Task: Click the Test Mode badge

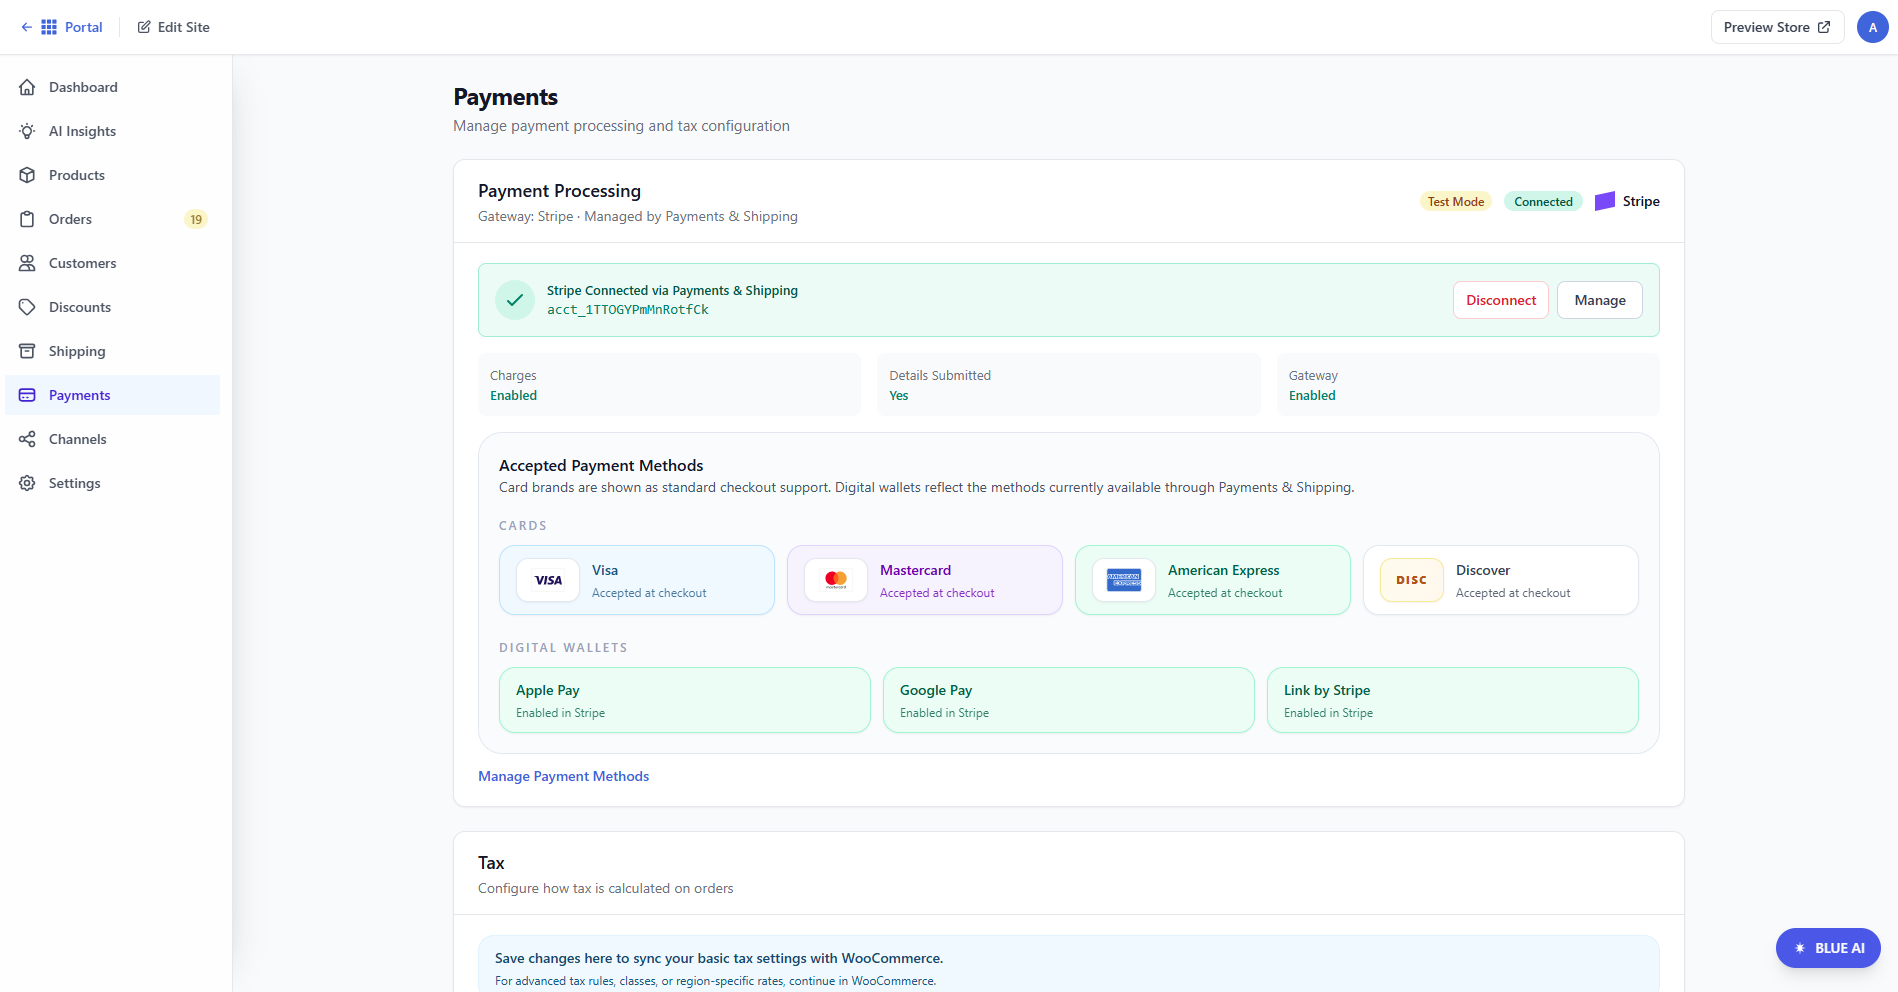Action: 1456,201
